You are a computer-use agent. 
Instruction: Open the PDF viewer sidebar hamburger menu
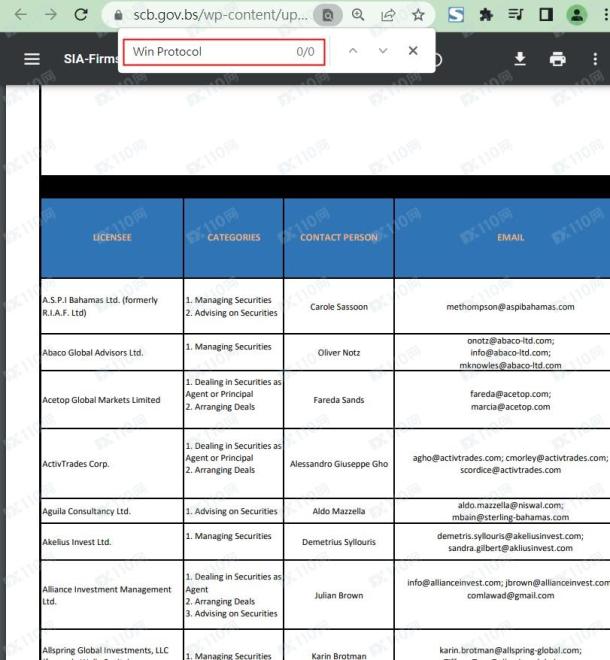point(32,59)
